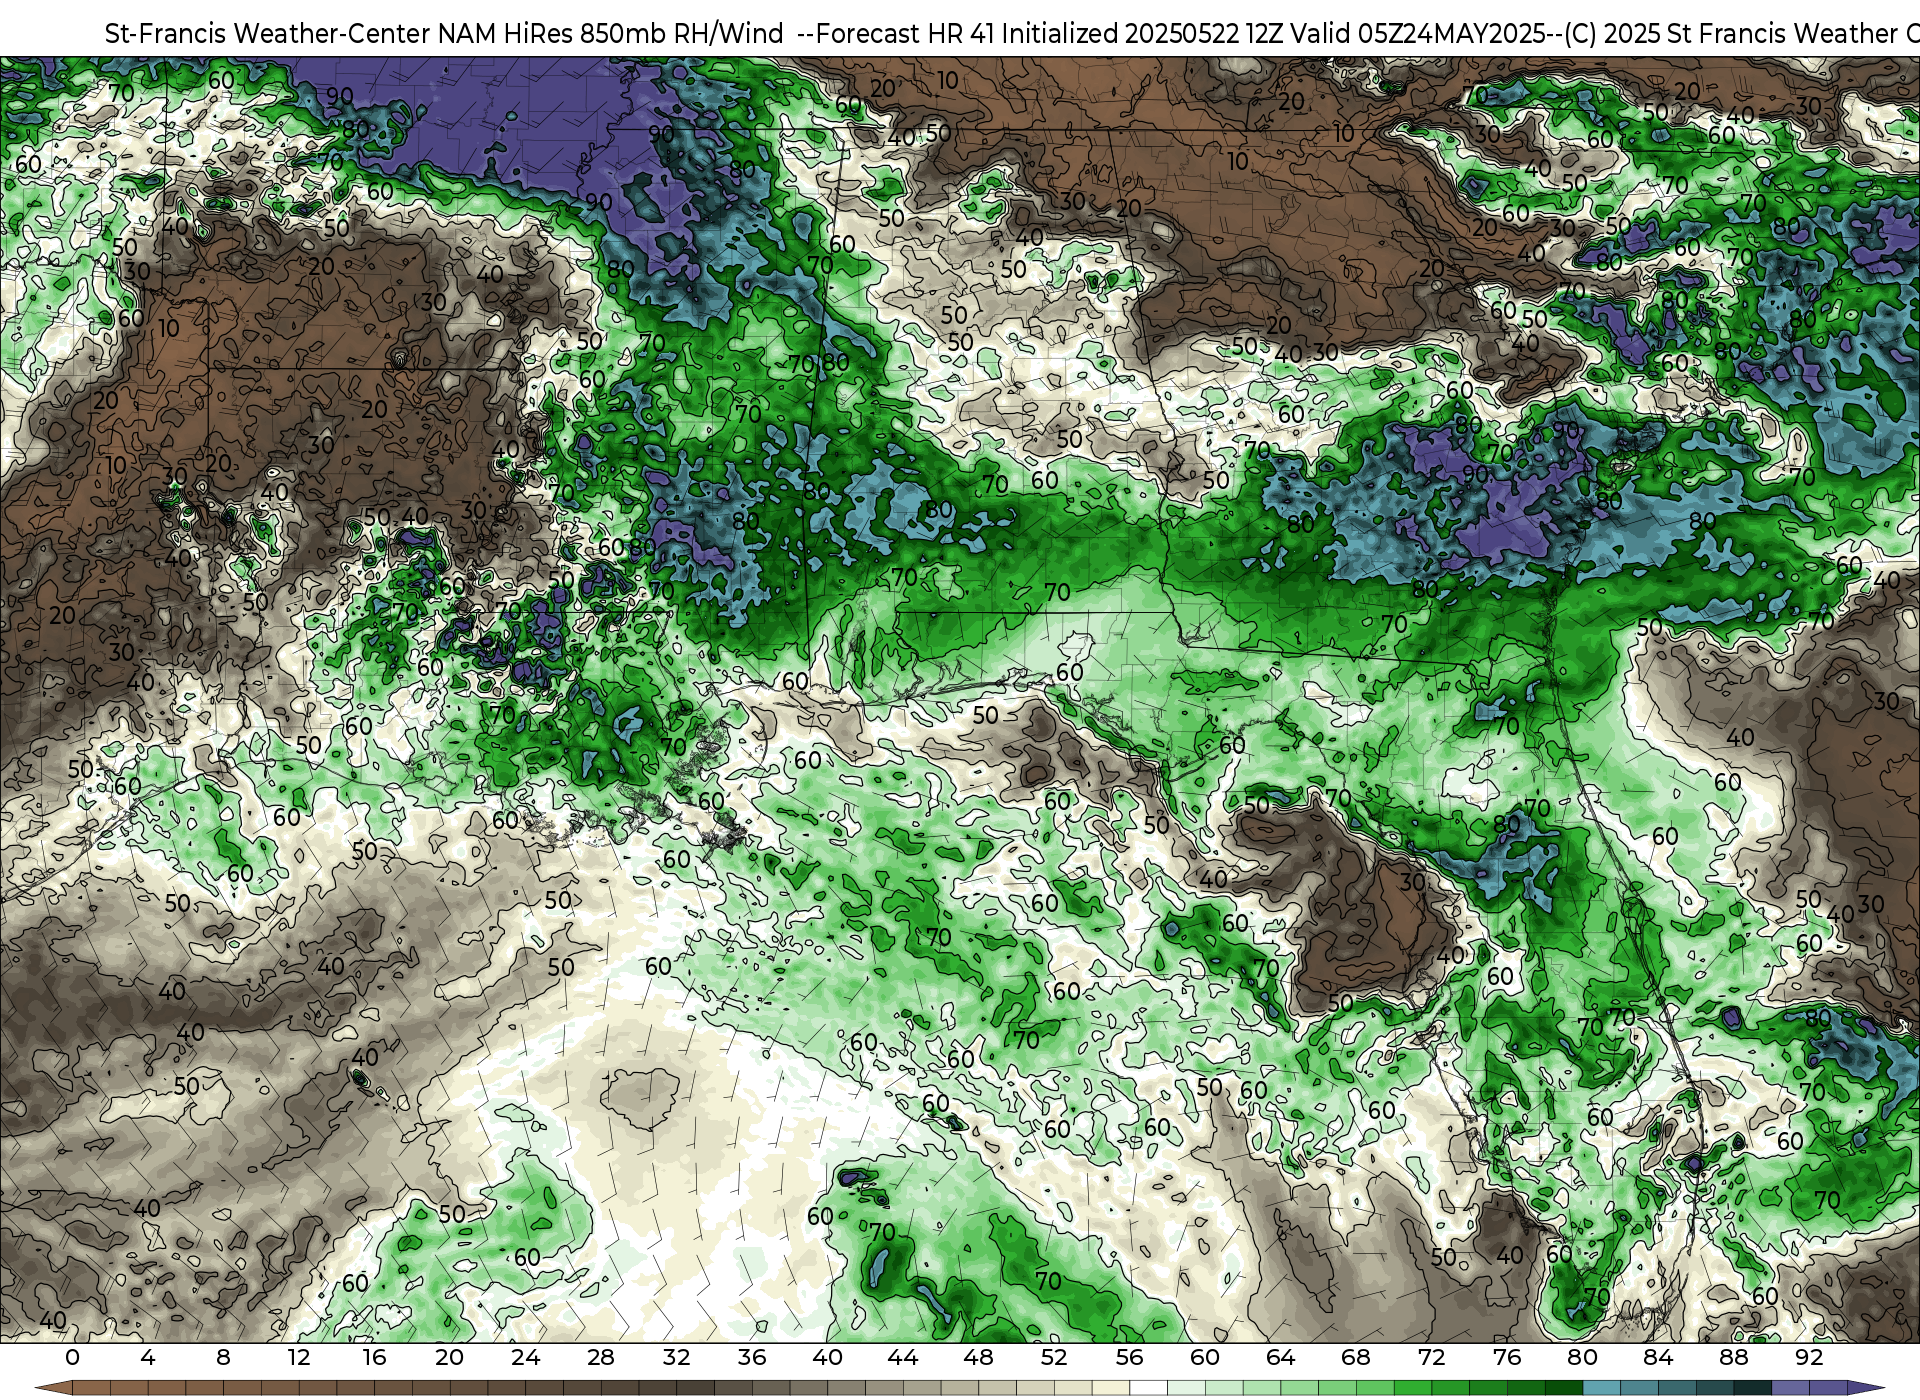Click the '76' label on colorbar scale

(x=1507, y=1357)
